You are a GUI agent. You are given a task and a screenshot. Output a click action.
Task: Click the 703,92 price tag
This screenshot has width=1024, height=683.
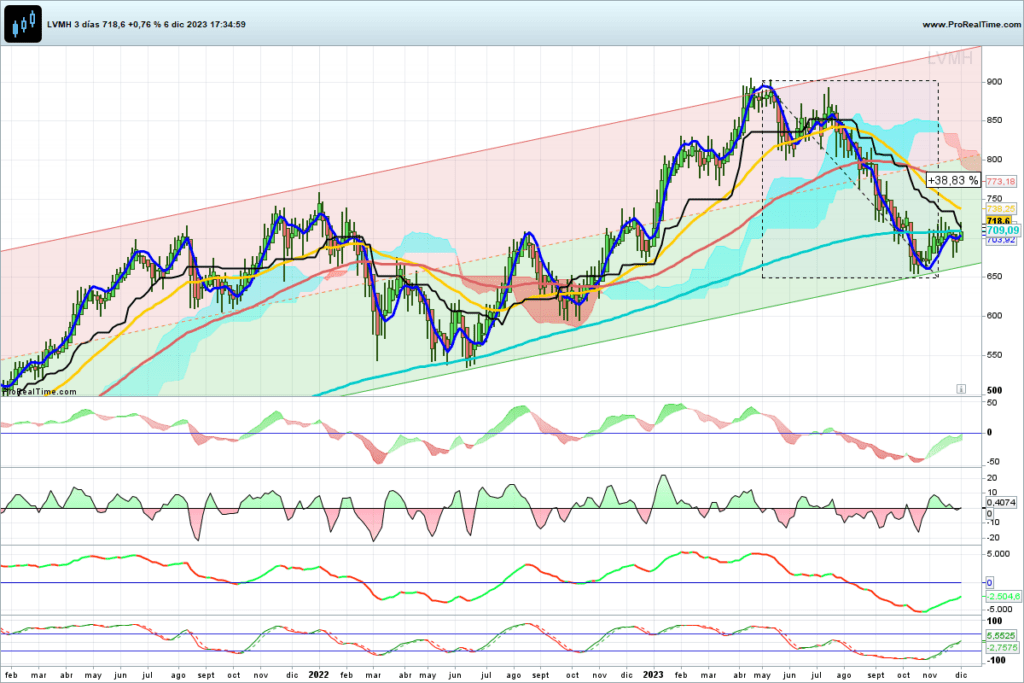(1000, 240)
